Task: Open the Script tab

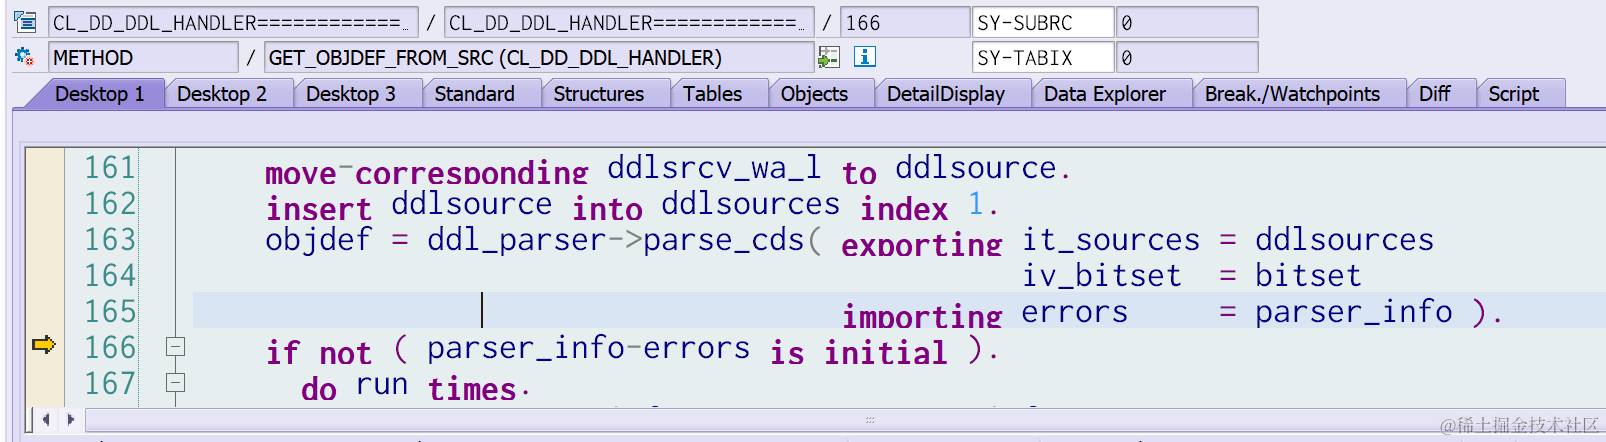Action: 1514,94
